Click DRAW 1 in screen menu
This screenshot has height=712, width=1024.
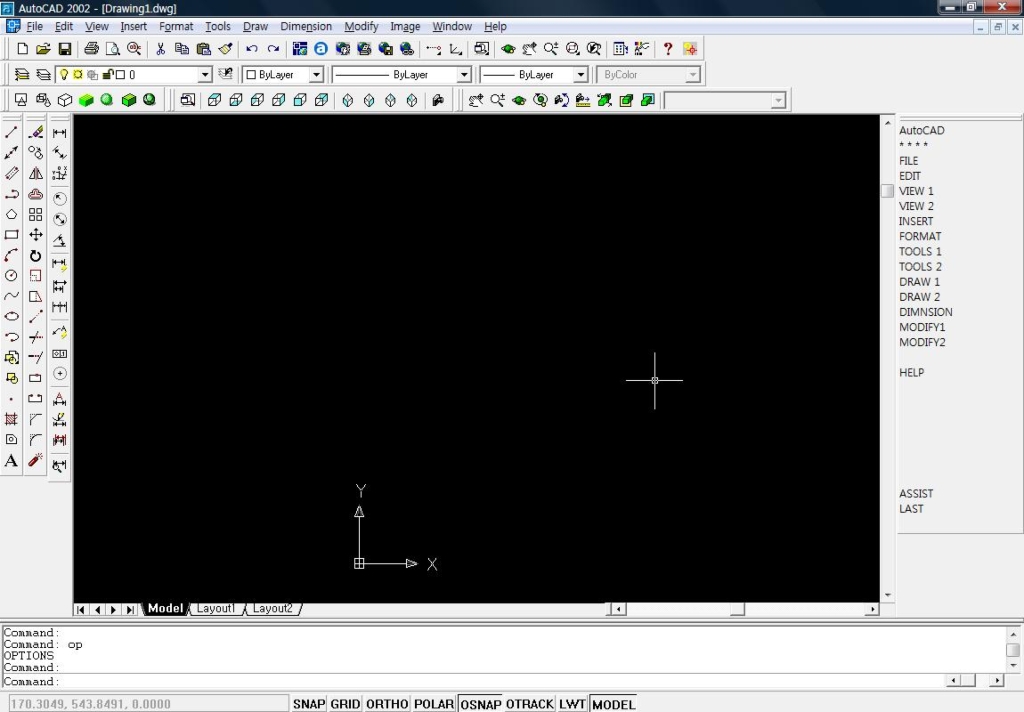[x=919, y=282]
